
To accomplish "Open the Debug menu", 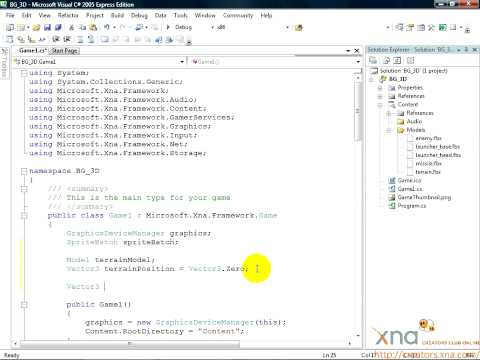I will [x=139, y=15].
